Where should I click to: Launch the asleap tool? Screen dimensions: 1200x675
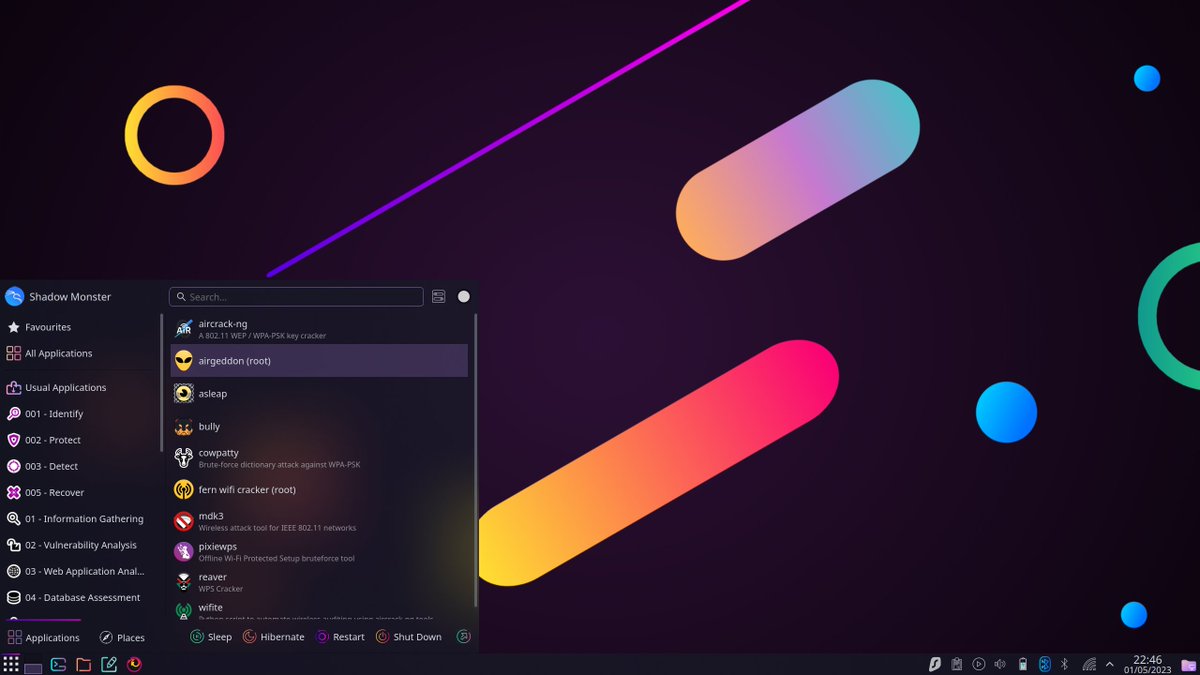click(319, 394)
